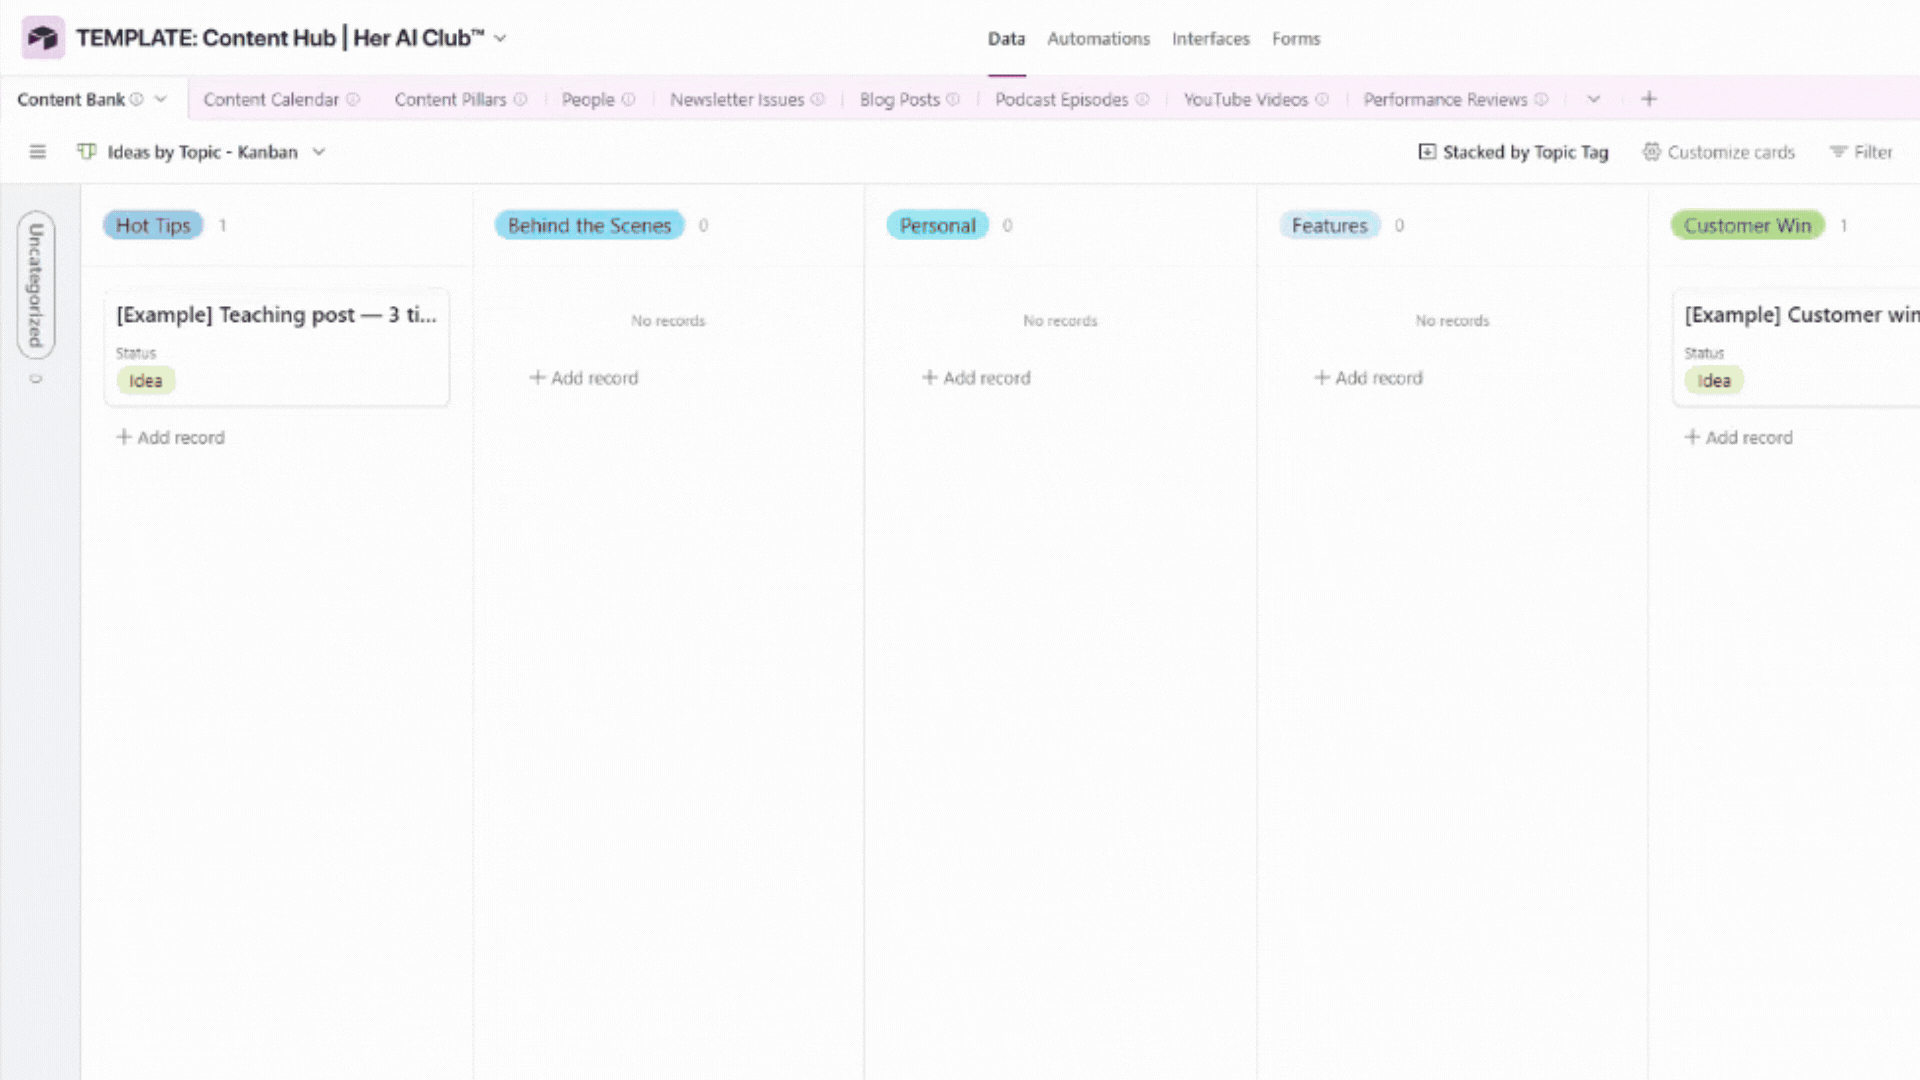This screenshot has width=1920, height=1080.
Task: Switch to the Data tab
Action: pyautogui.click(x=1006, y=39)
